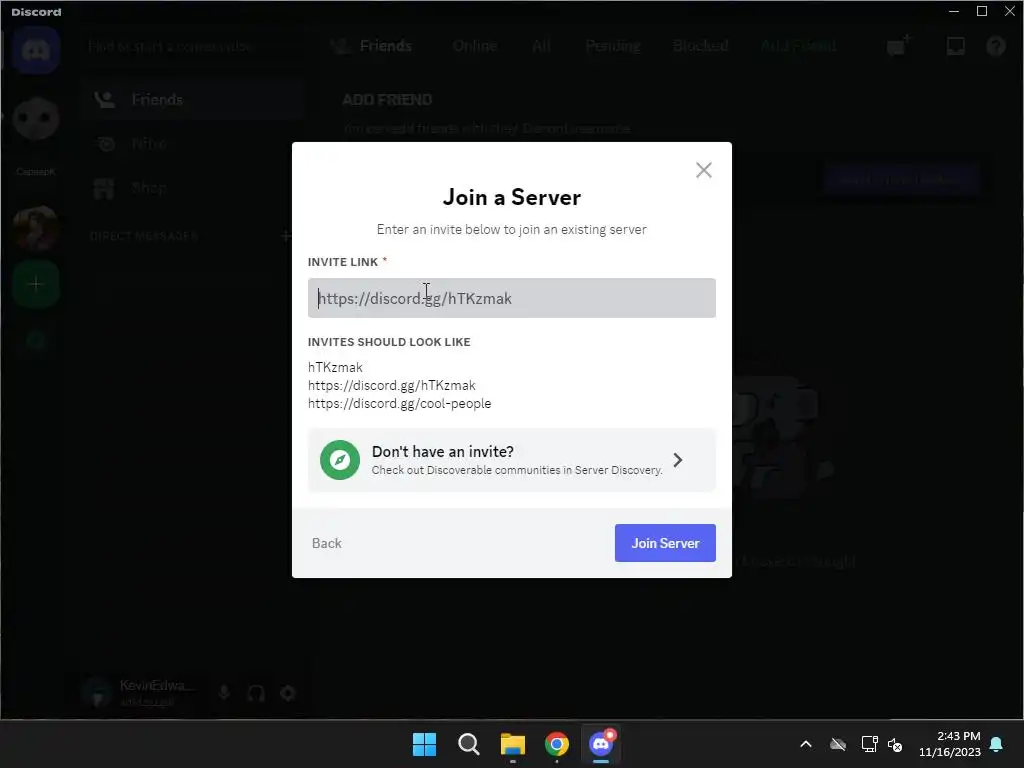The height and width of the screenshot is (768, 1024).
Task: Click the invite link input field
Action: [x=511, y=298]
